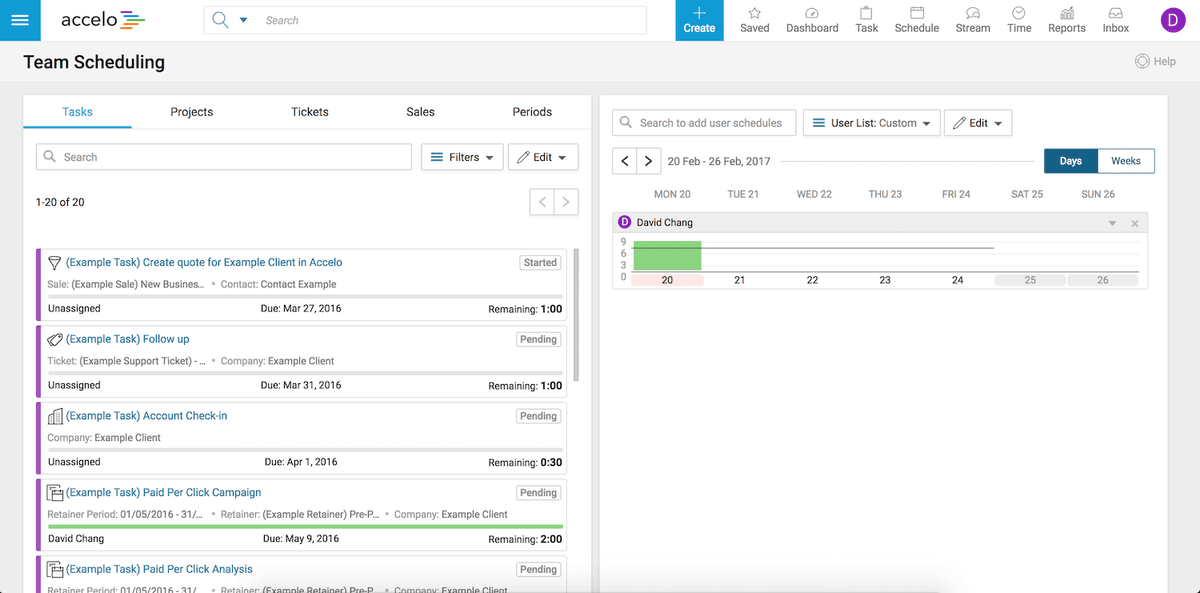
Task: Switch to the Periods tab
Action: [532, 112]
